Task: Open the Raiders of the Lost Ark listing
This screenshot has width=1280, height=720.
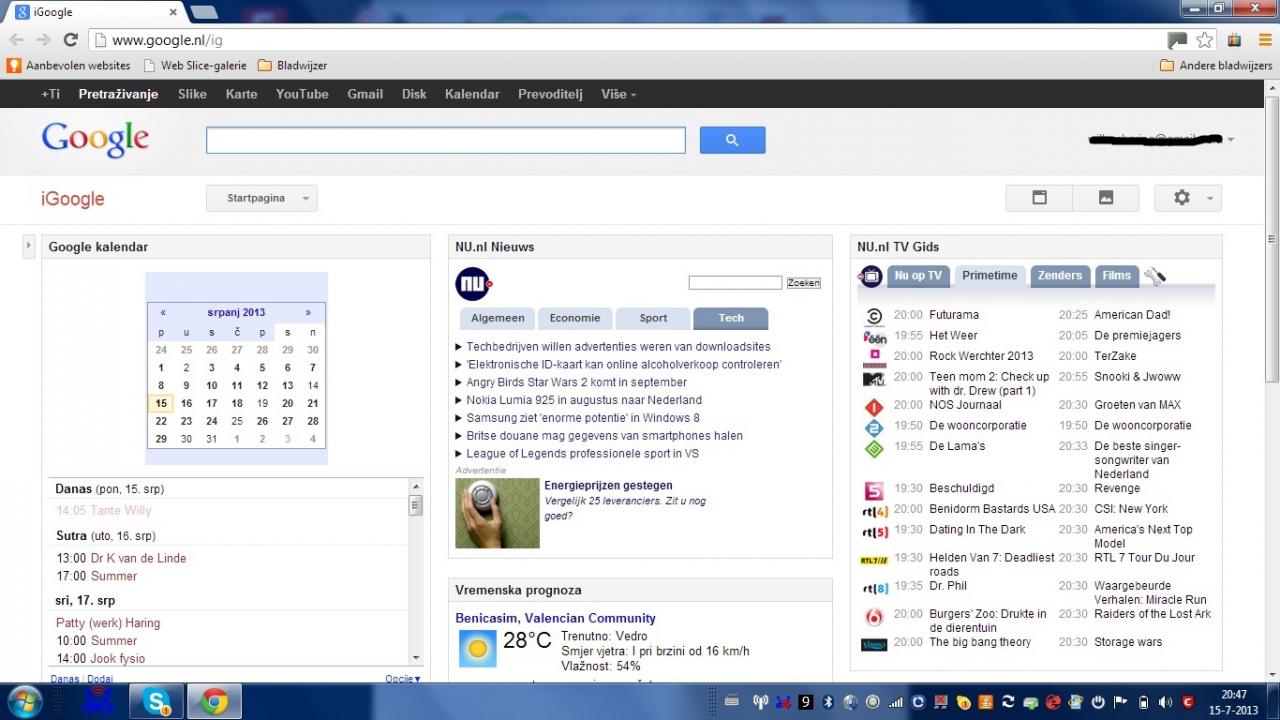Action: (1152, 614)
